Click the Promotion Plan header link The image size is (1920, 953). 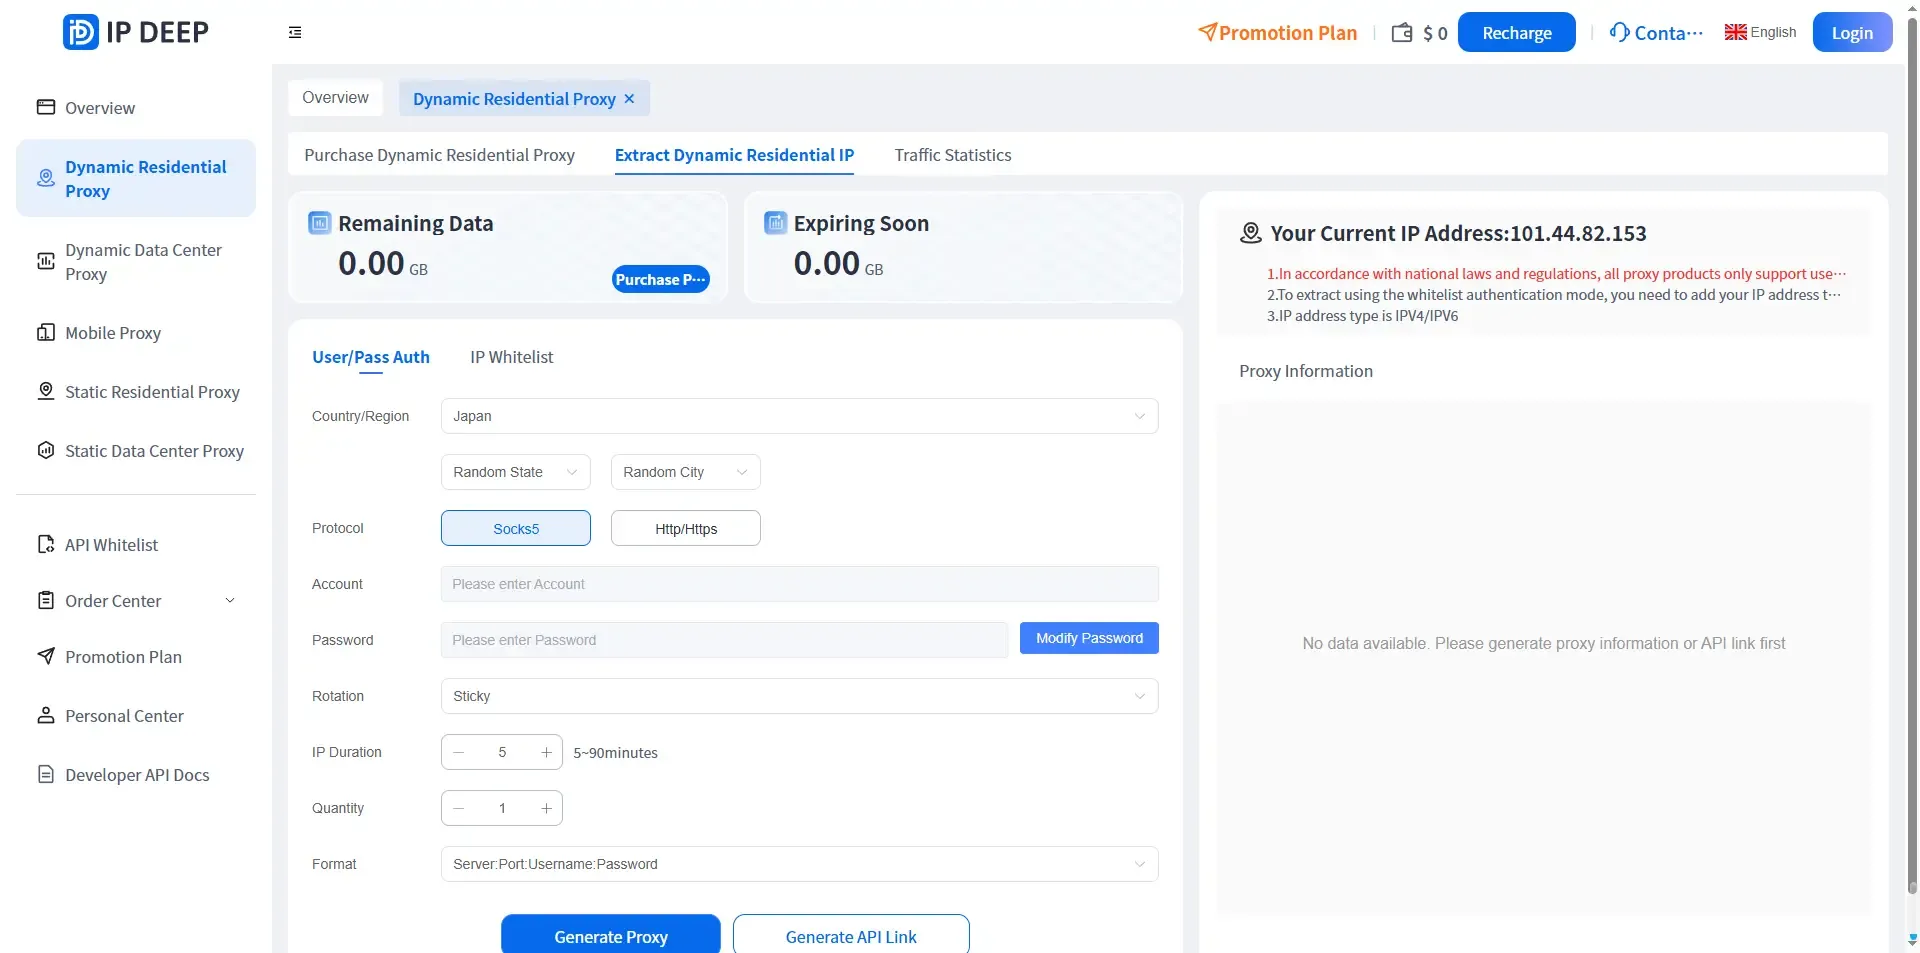1277,32
